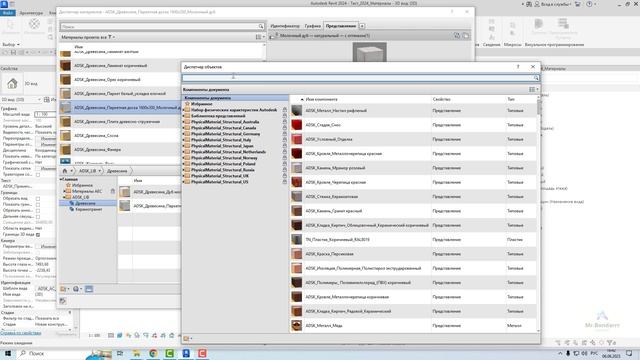640x360 pixels.
Task: Switch to Идентификатор tab in Material Browser
Action: (285, 26)
